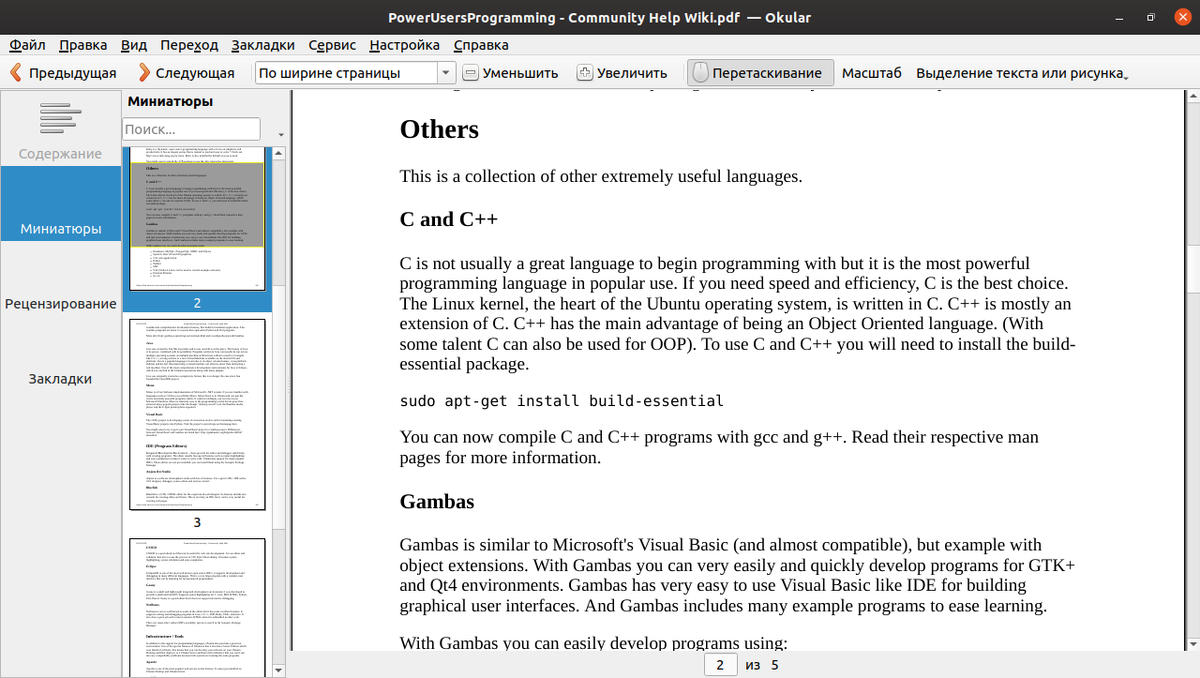Open the Содержание contents panel icon
Viewport: 1200px width, 678px height.
(x=60, y=119)
